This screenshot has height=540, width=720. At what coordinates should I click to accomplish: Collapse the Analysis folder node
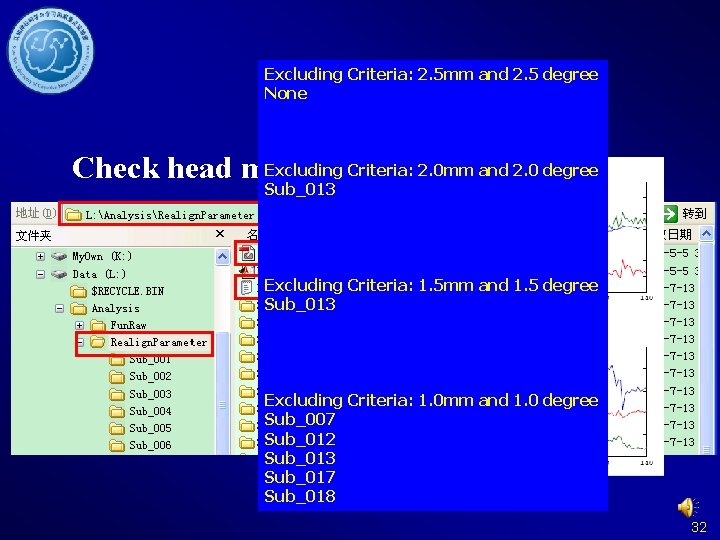coord(59,308)
